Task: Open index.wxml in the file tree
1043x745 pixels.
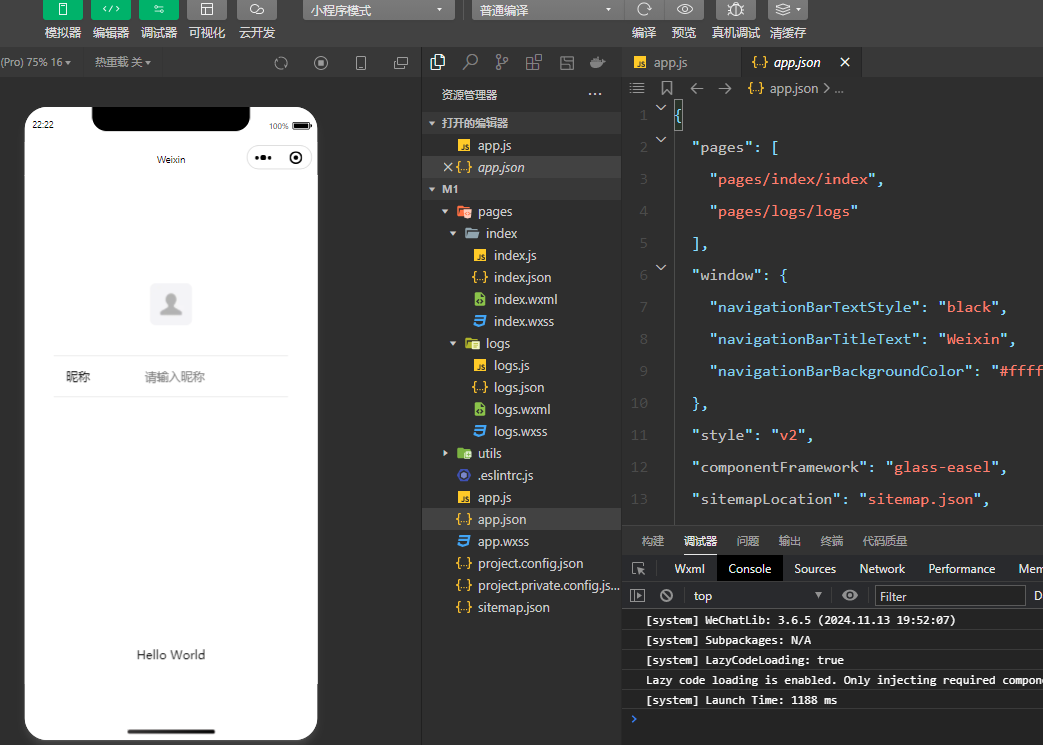Action: [525, 299]
